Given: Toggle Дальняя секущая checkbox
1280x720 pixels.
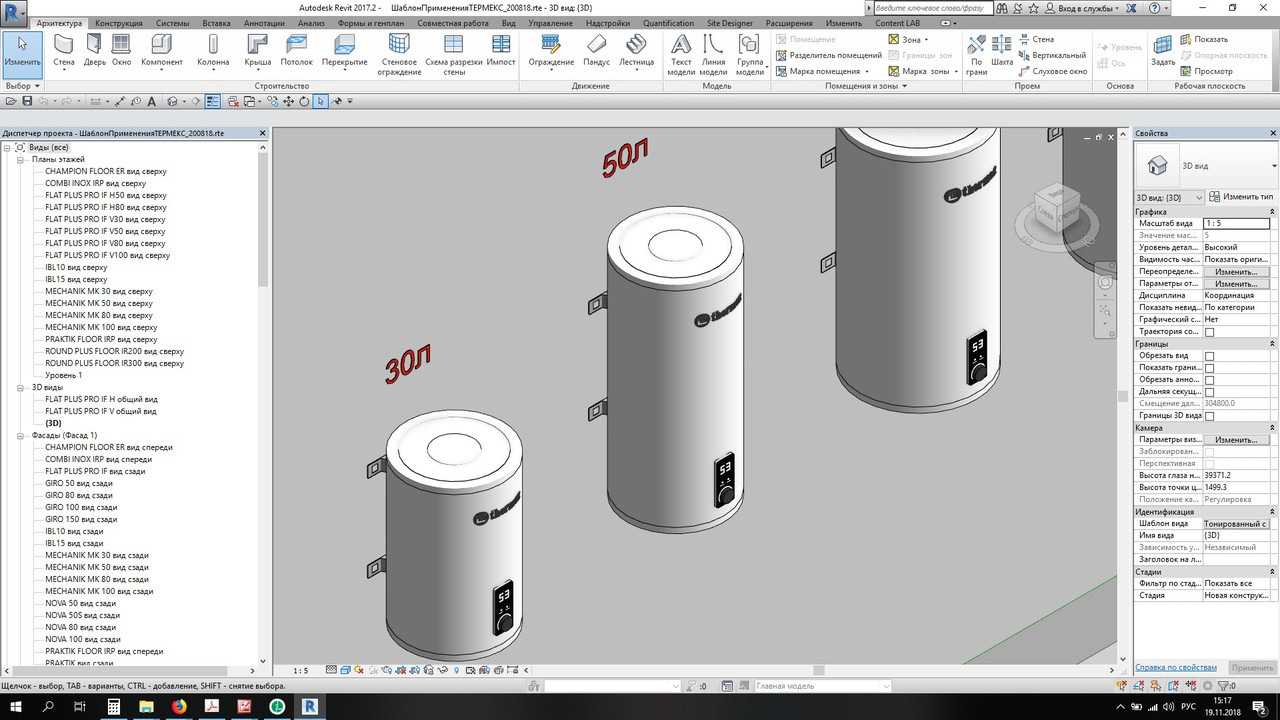Looking at the screenshot, I should point(1209,392).
